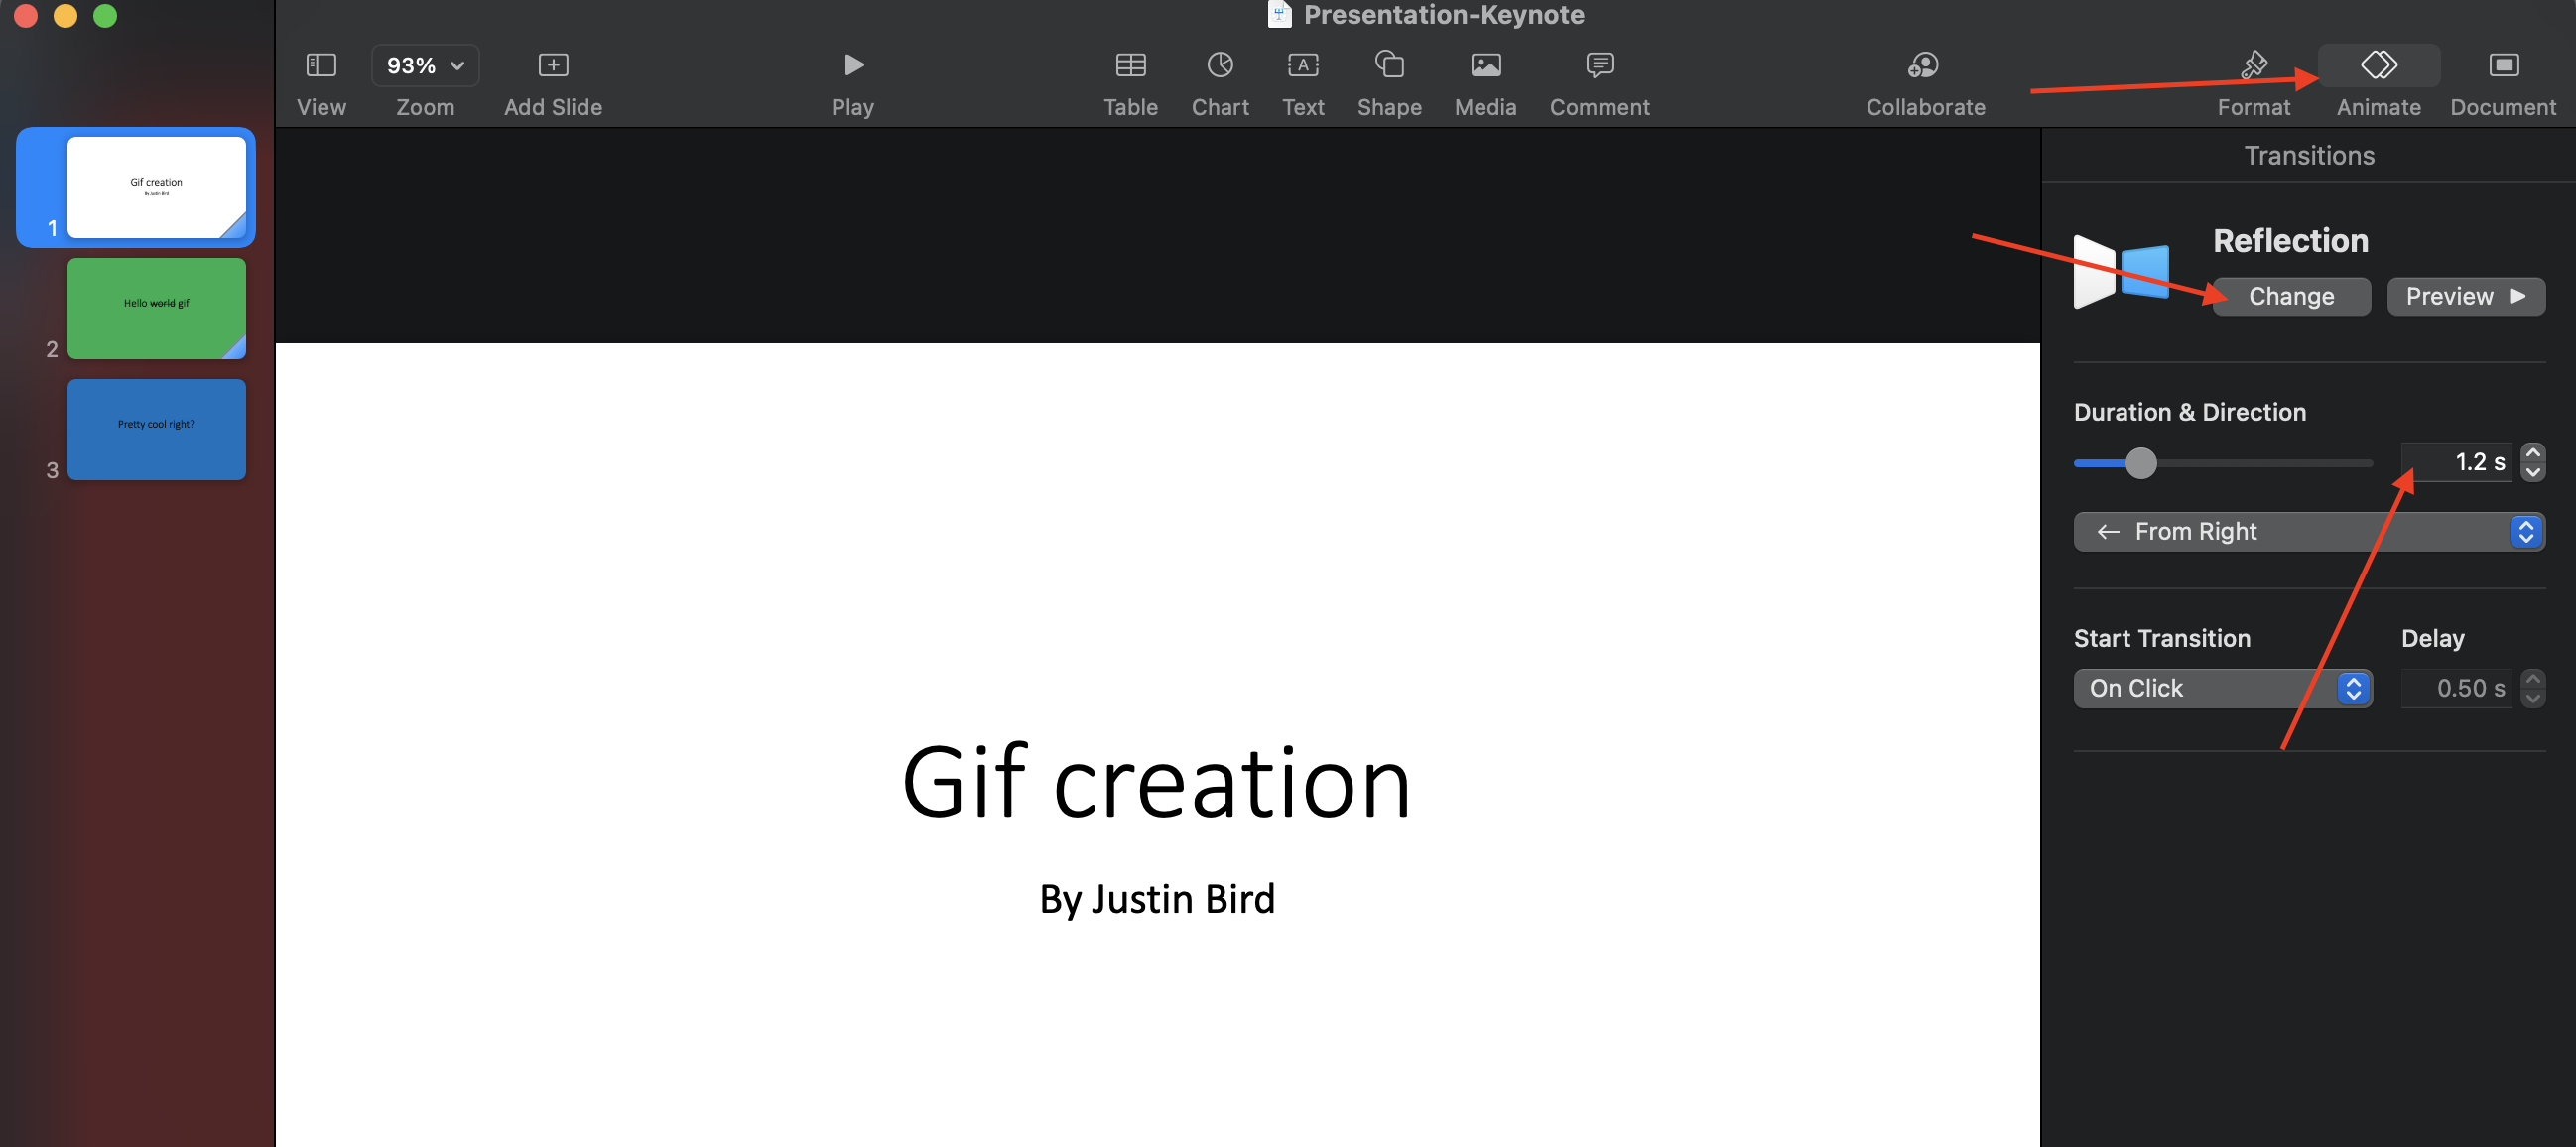The width and height of the screenshot is (2576, 1147).
Task: Add a Text box
Action: point(1303,65)
